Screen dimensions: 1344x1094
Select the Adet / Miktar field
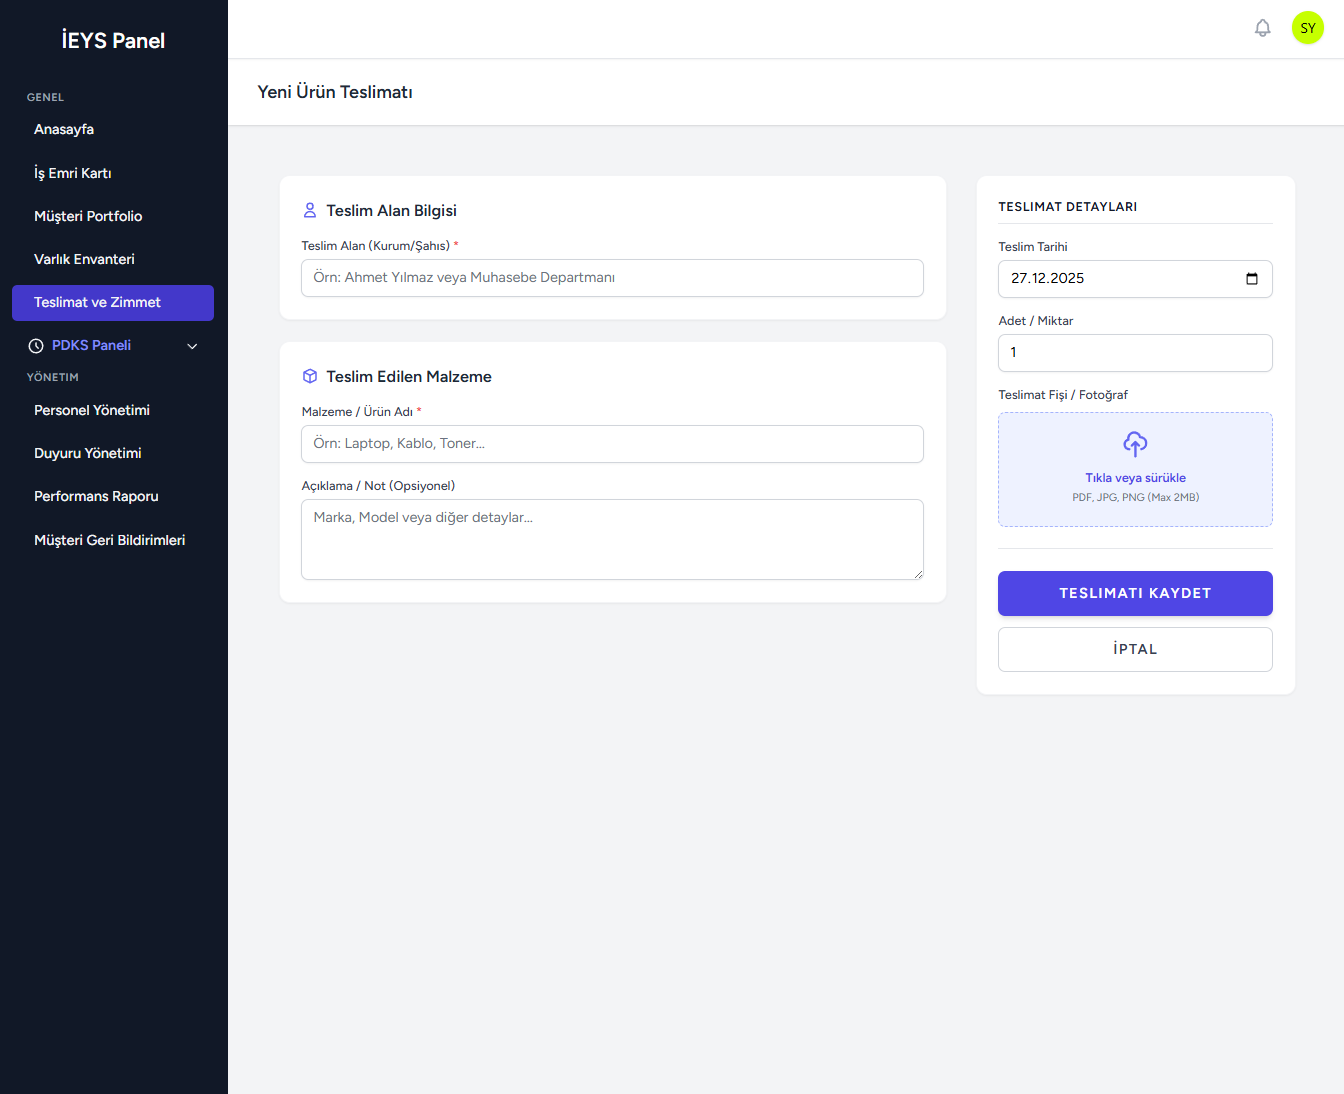click(x=1135, y=353)
